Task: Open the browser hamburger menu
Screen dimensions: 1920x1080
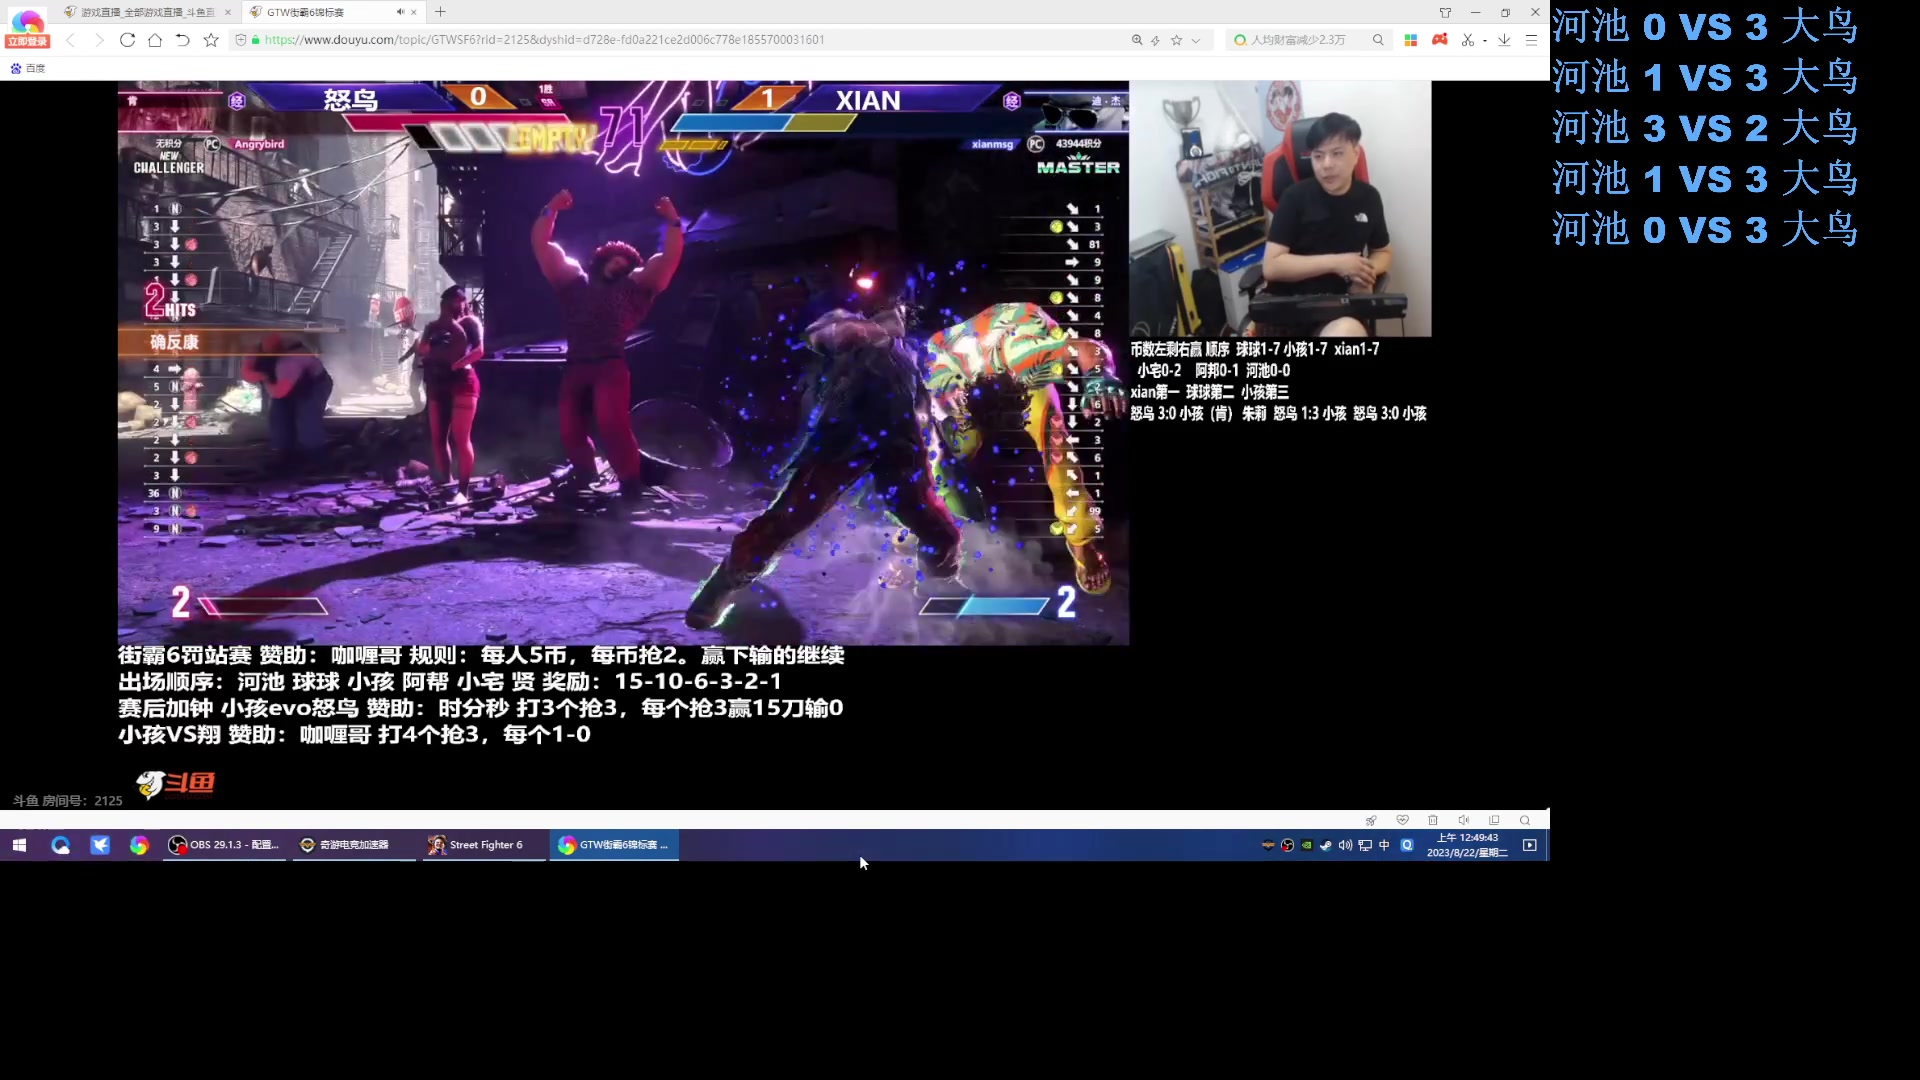Action: [1531, 40]
